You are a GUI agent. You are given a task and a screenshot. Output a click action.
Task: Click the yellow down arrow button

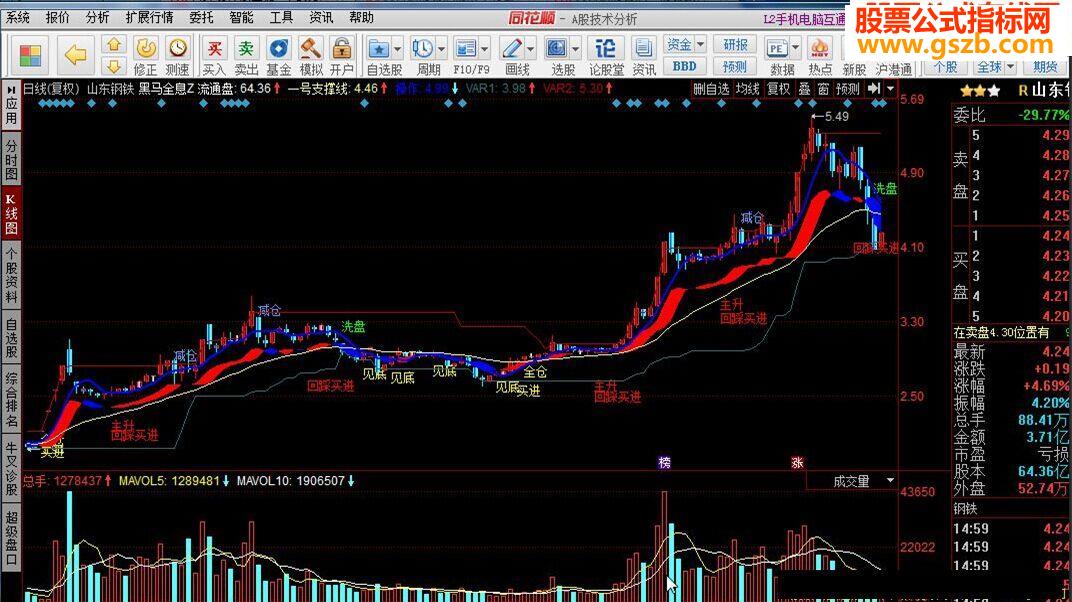pyautogui.click(x=113, y=66)
